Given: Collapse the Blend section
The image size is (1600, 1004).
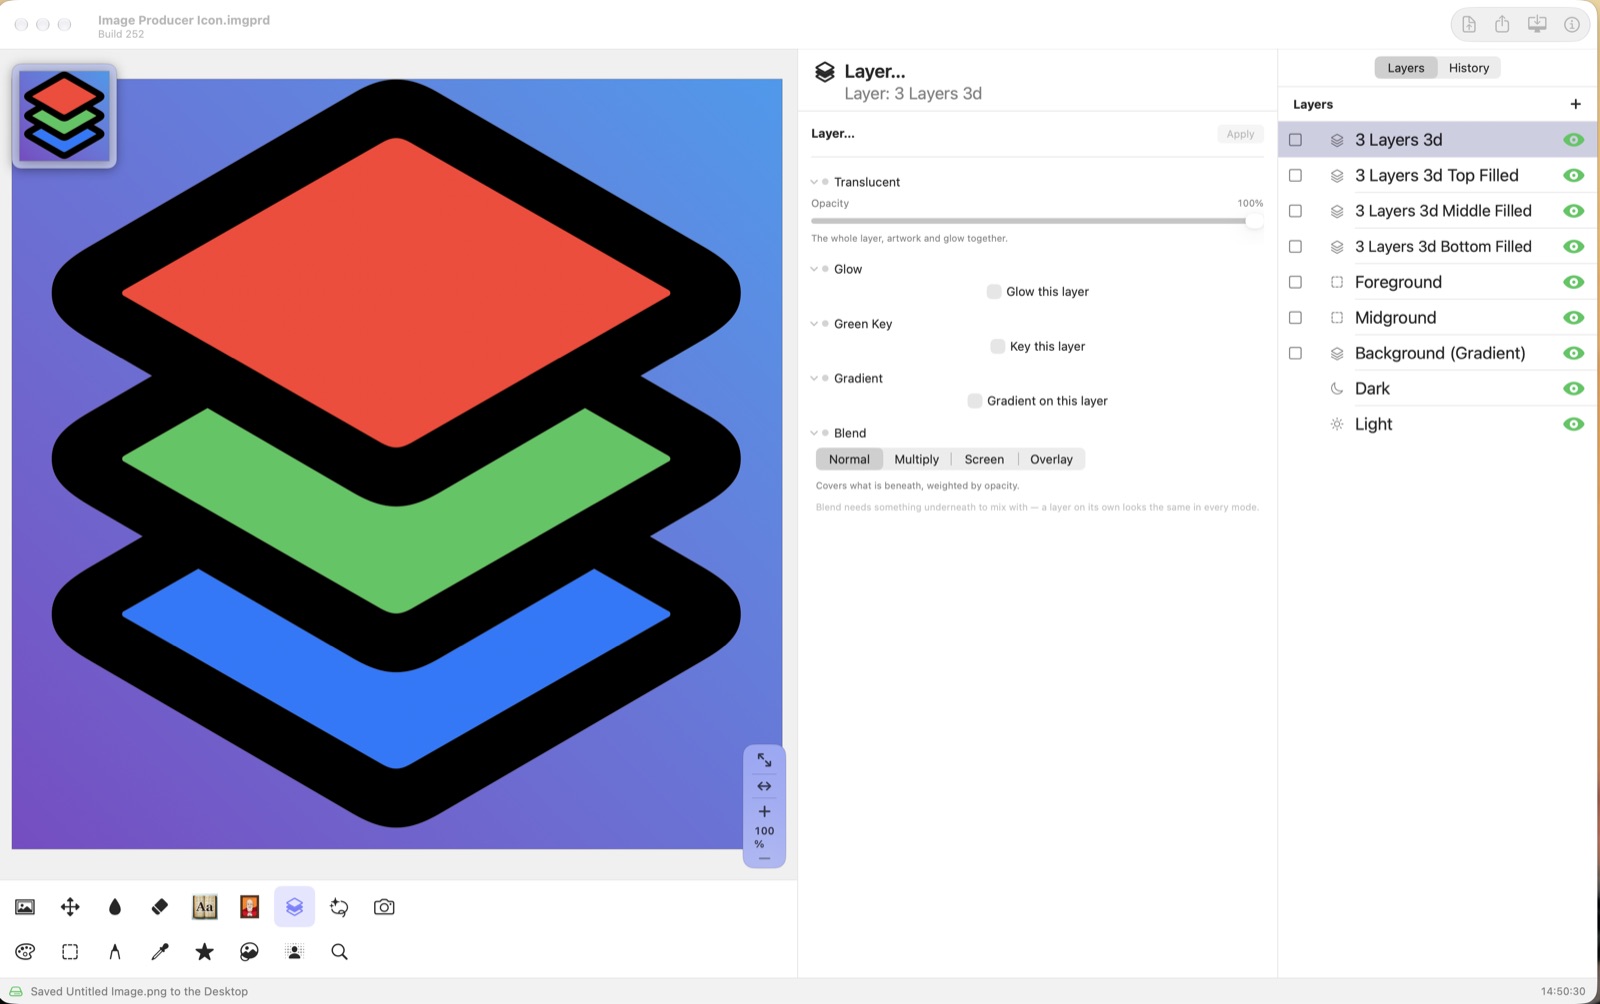Looking at the screenshot, I should (x=814, y=433).
